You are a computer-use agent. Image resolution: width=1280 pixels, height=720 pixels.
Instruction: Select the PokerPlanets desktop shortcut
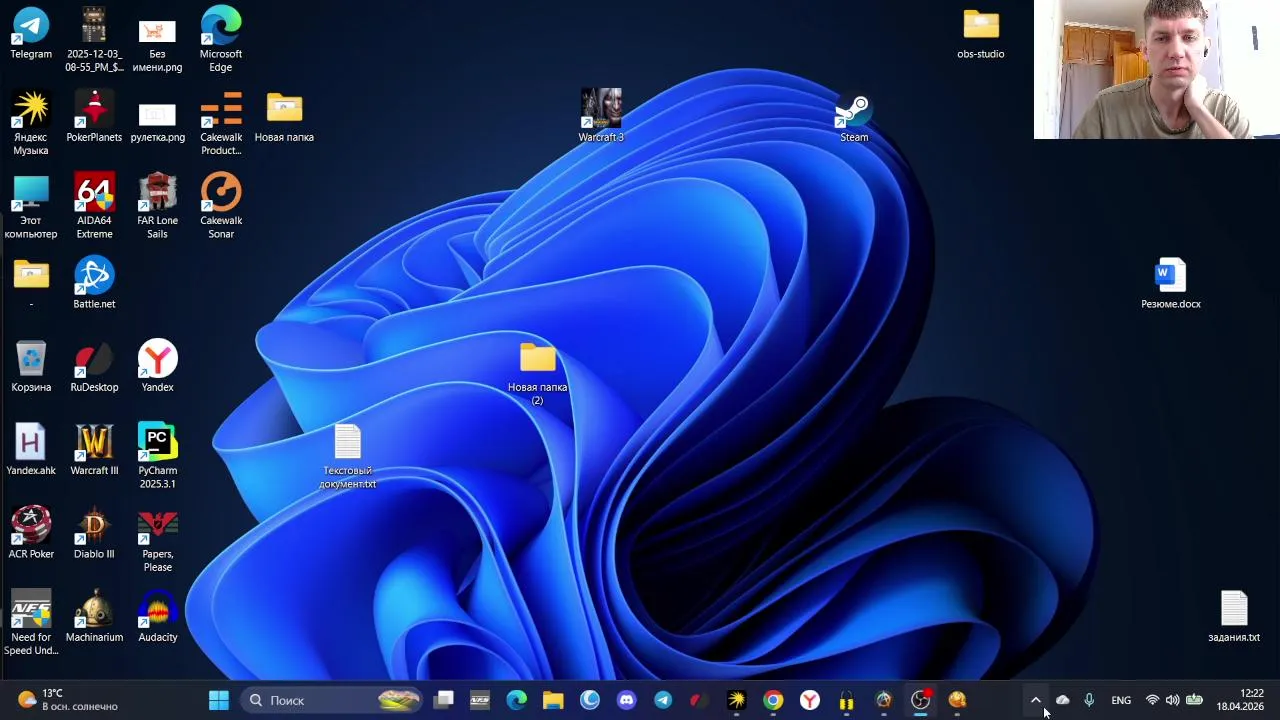[x=94, y=117]
